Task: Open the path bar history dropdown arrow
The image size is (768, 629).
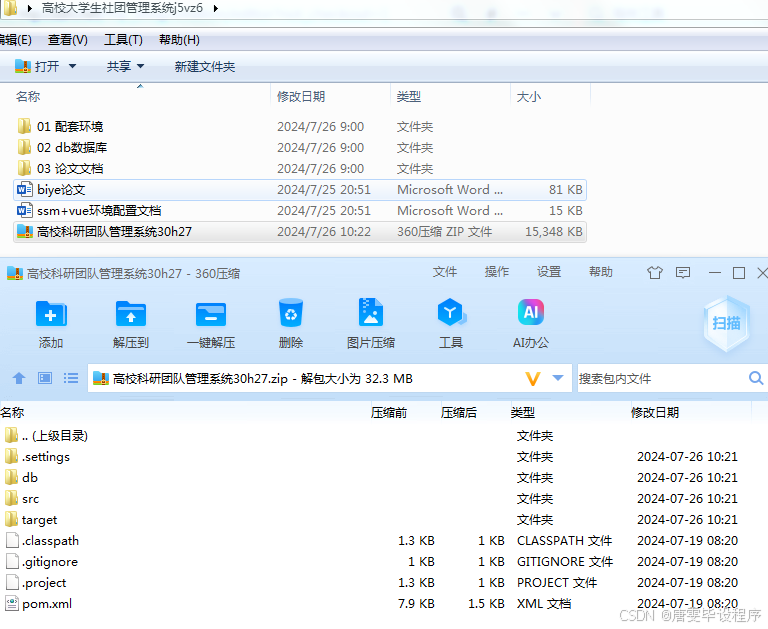Action: (x=558, y=378)
